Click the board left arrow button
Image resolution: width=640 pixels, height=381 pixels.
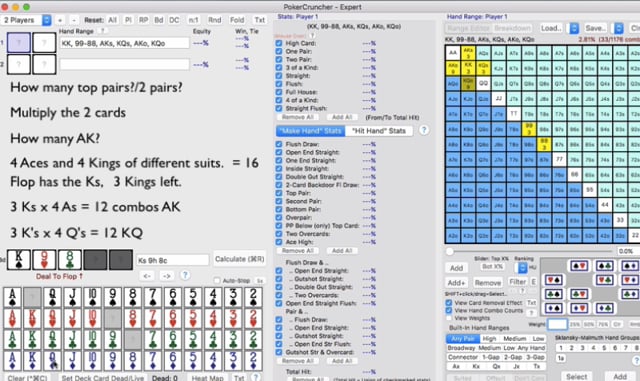(x=147, y=276)
